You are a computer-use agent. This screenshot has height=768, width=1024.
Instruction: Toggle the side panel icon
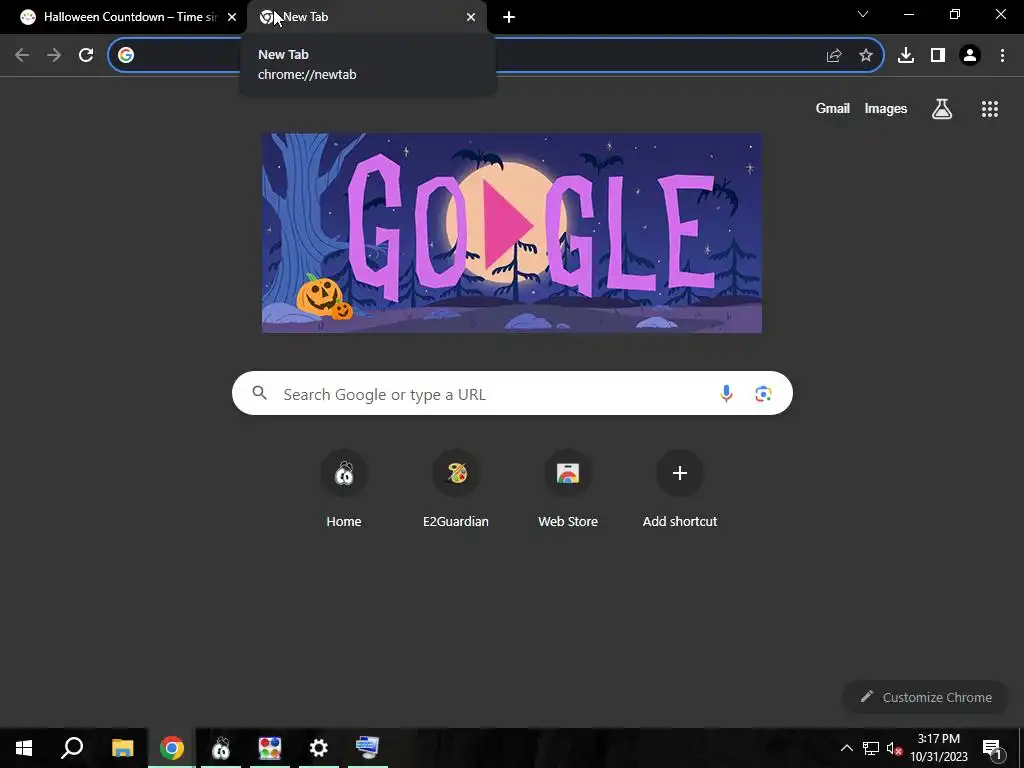pos(938,56)
